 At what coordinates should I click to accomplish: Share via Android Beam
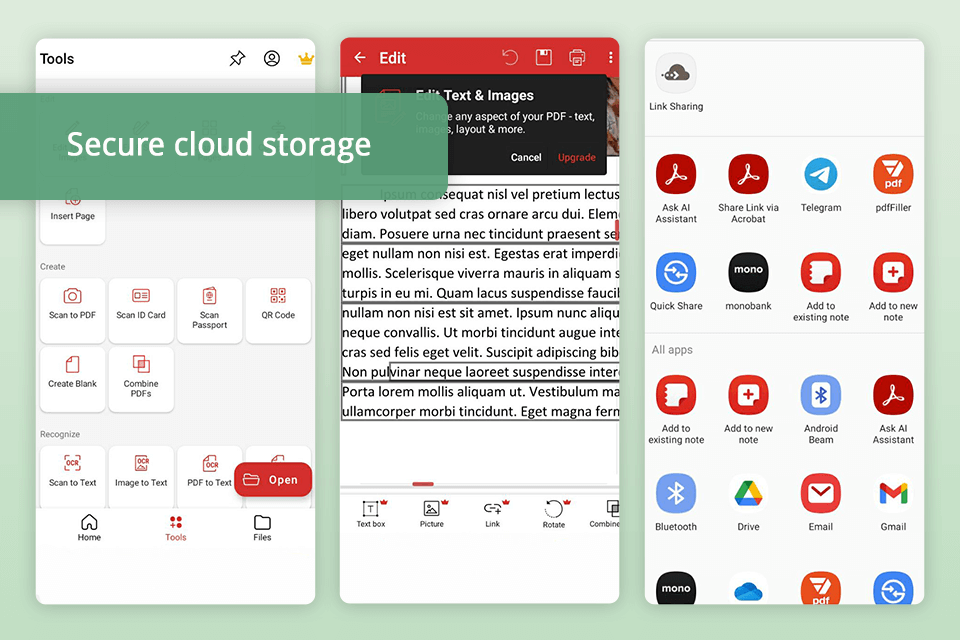[821, 409]
